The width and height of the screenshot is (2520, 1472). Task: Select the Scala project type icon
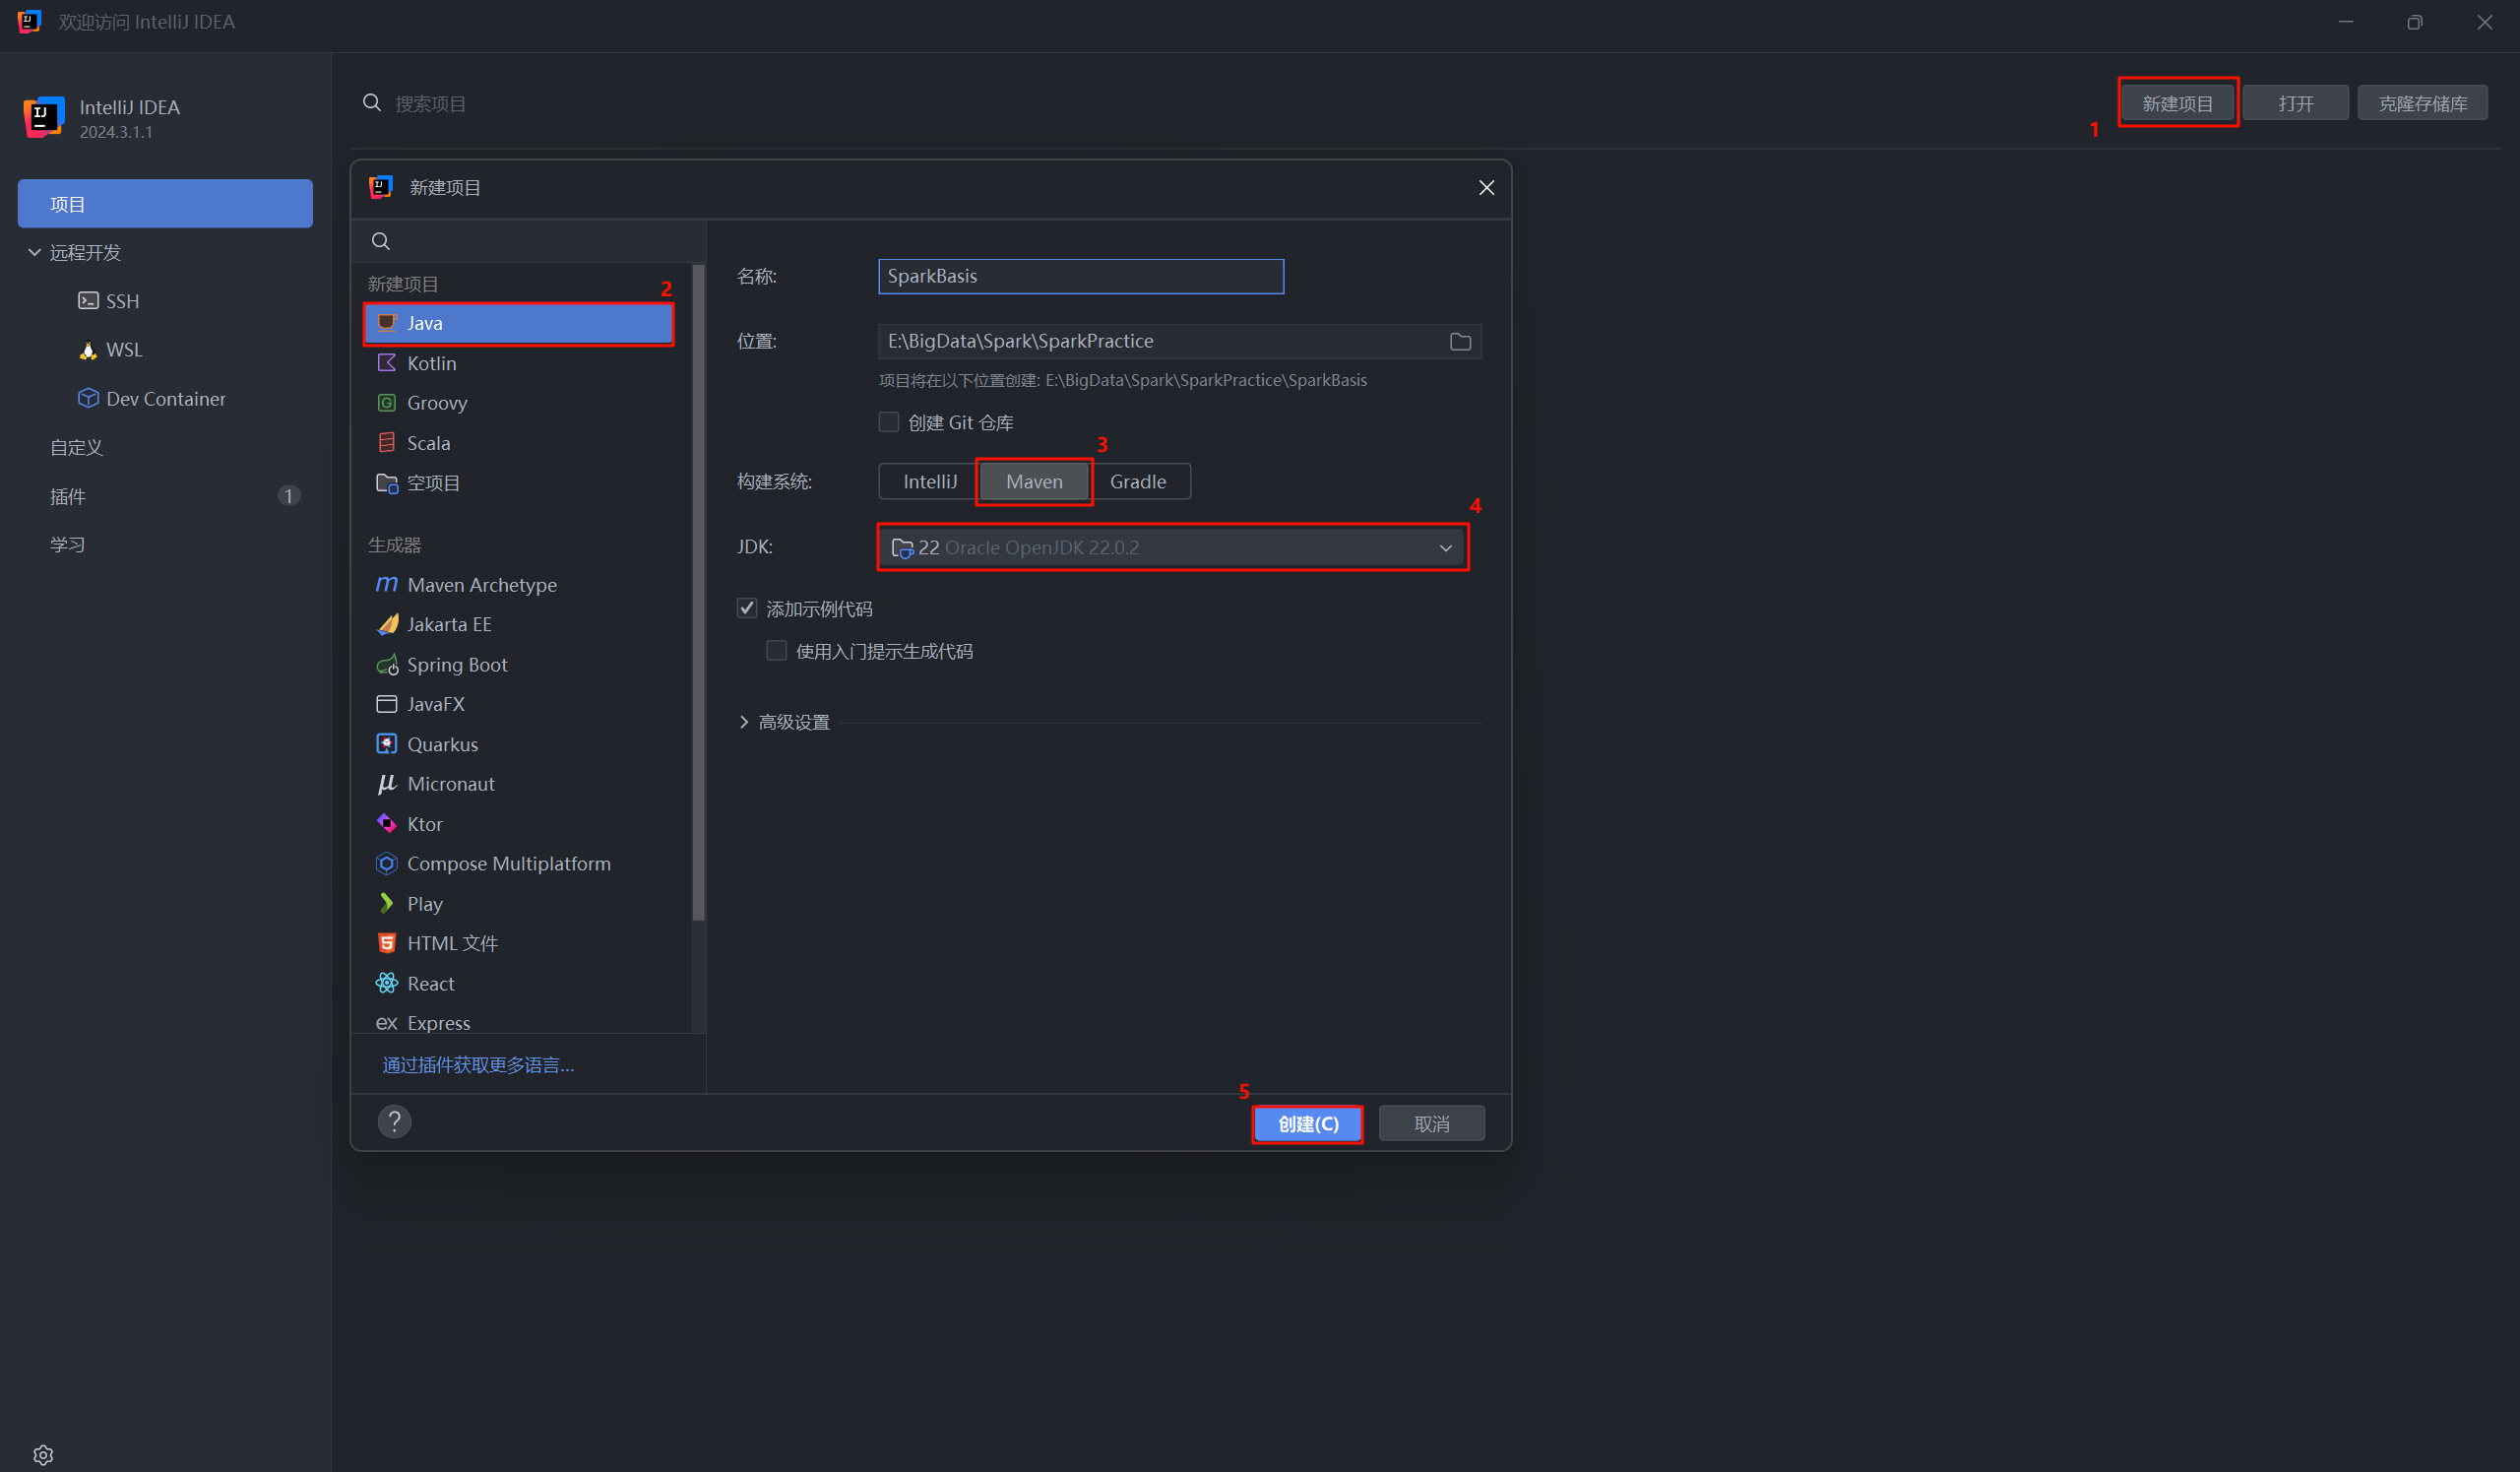(386, 443)
